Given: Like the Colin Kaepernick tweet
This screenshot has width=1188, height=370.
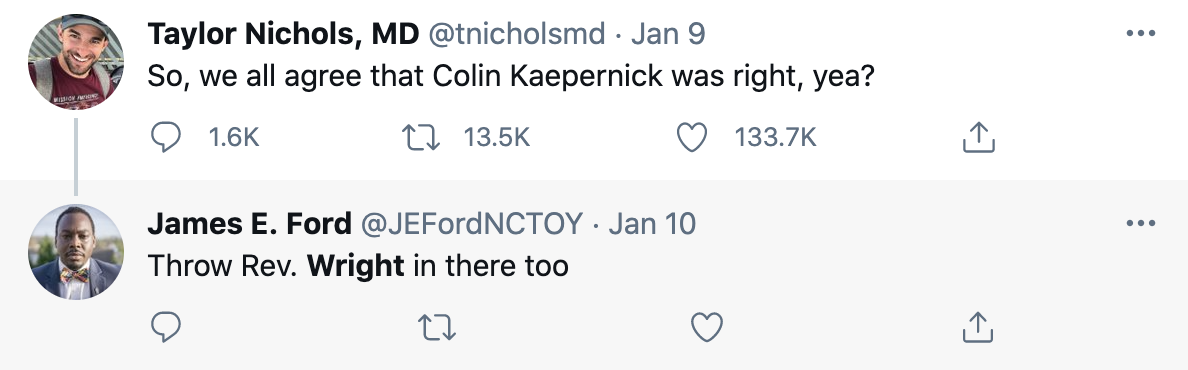Looking at the screenshot, I should click(x=691, y=137).
